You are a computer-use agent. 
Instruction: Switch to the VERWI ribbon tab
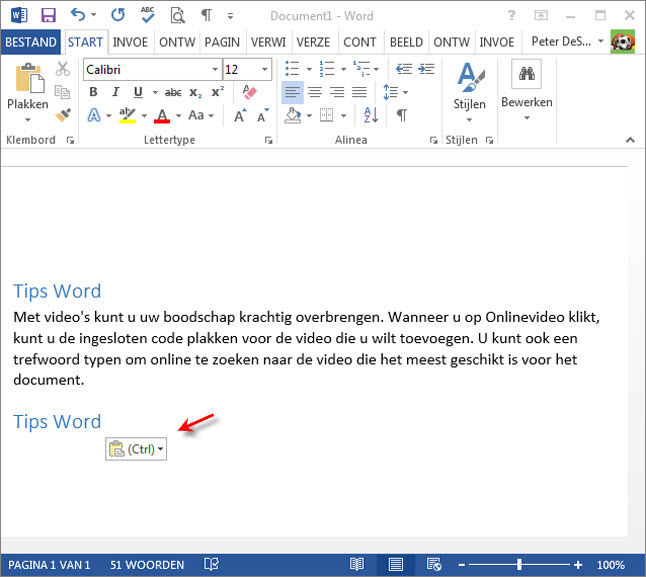coord(268,42)
